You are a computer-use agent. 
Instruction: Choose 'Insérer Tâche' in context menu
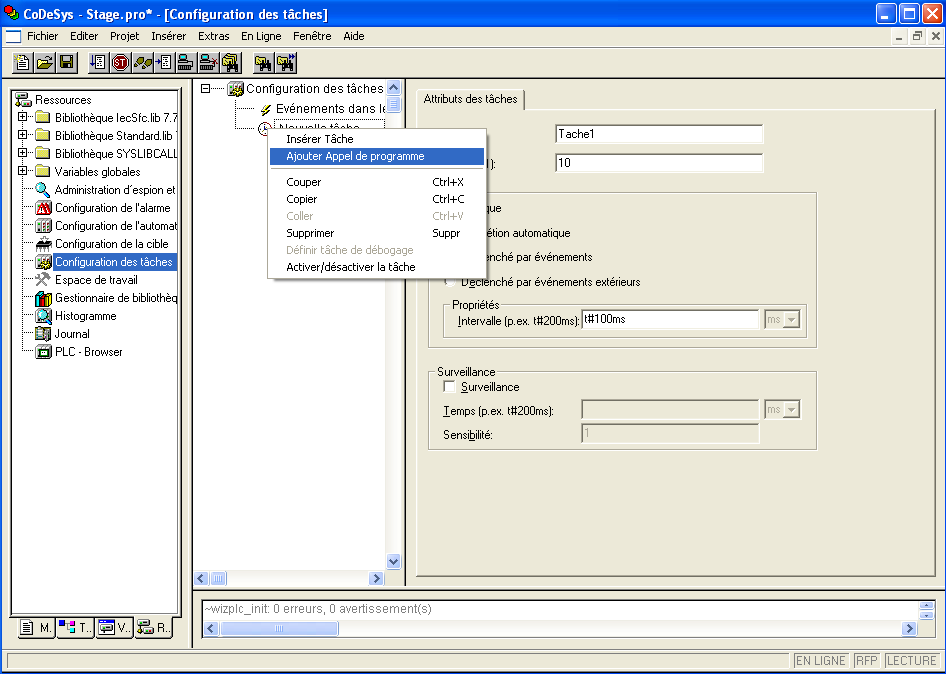(x=377, y=139)
